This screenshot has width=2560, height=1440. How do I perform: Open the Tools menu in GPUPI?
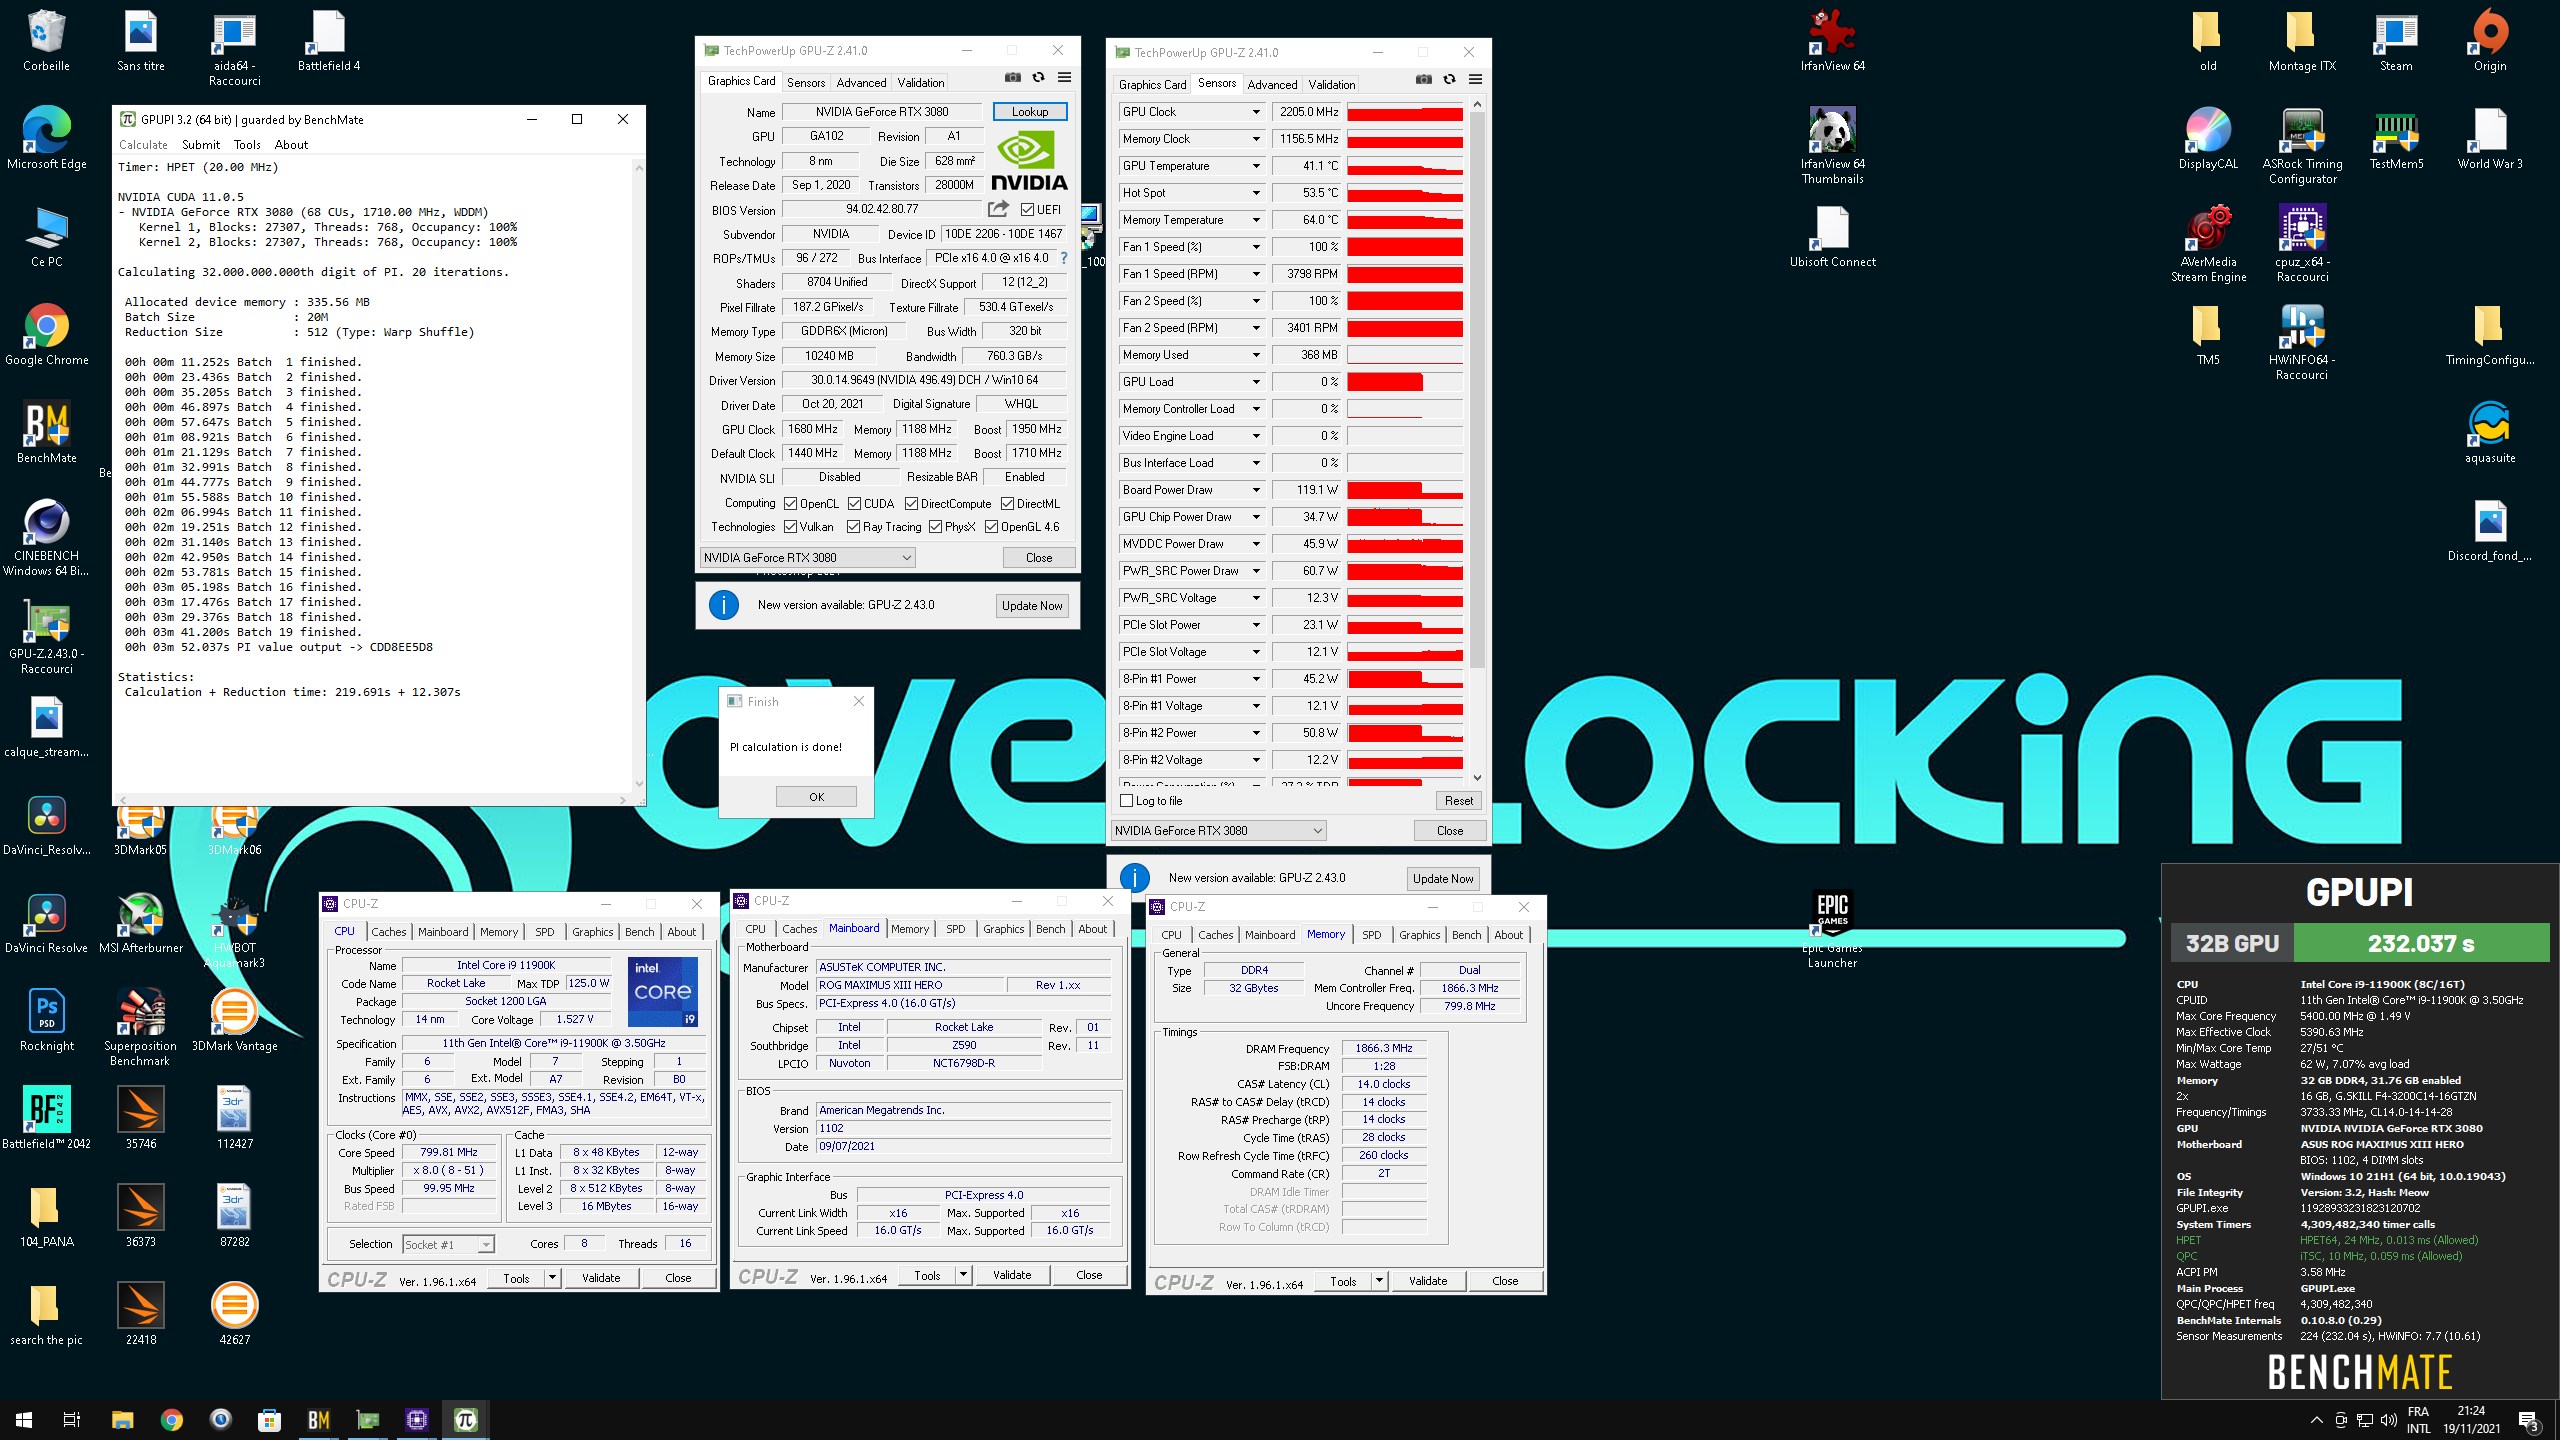(x=247, y=145)
